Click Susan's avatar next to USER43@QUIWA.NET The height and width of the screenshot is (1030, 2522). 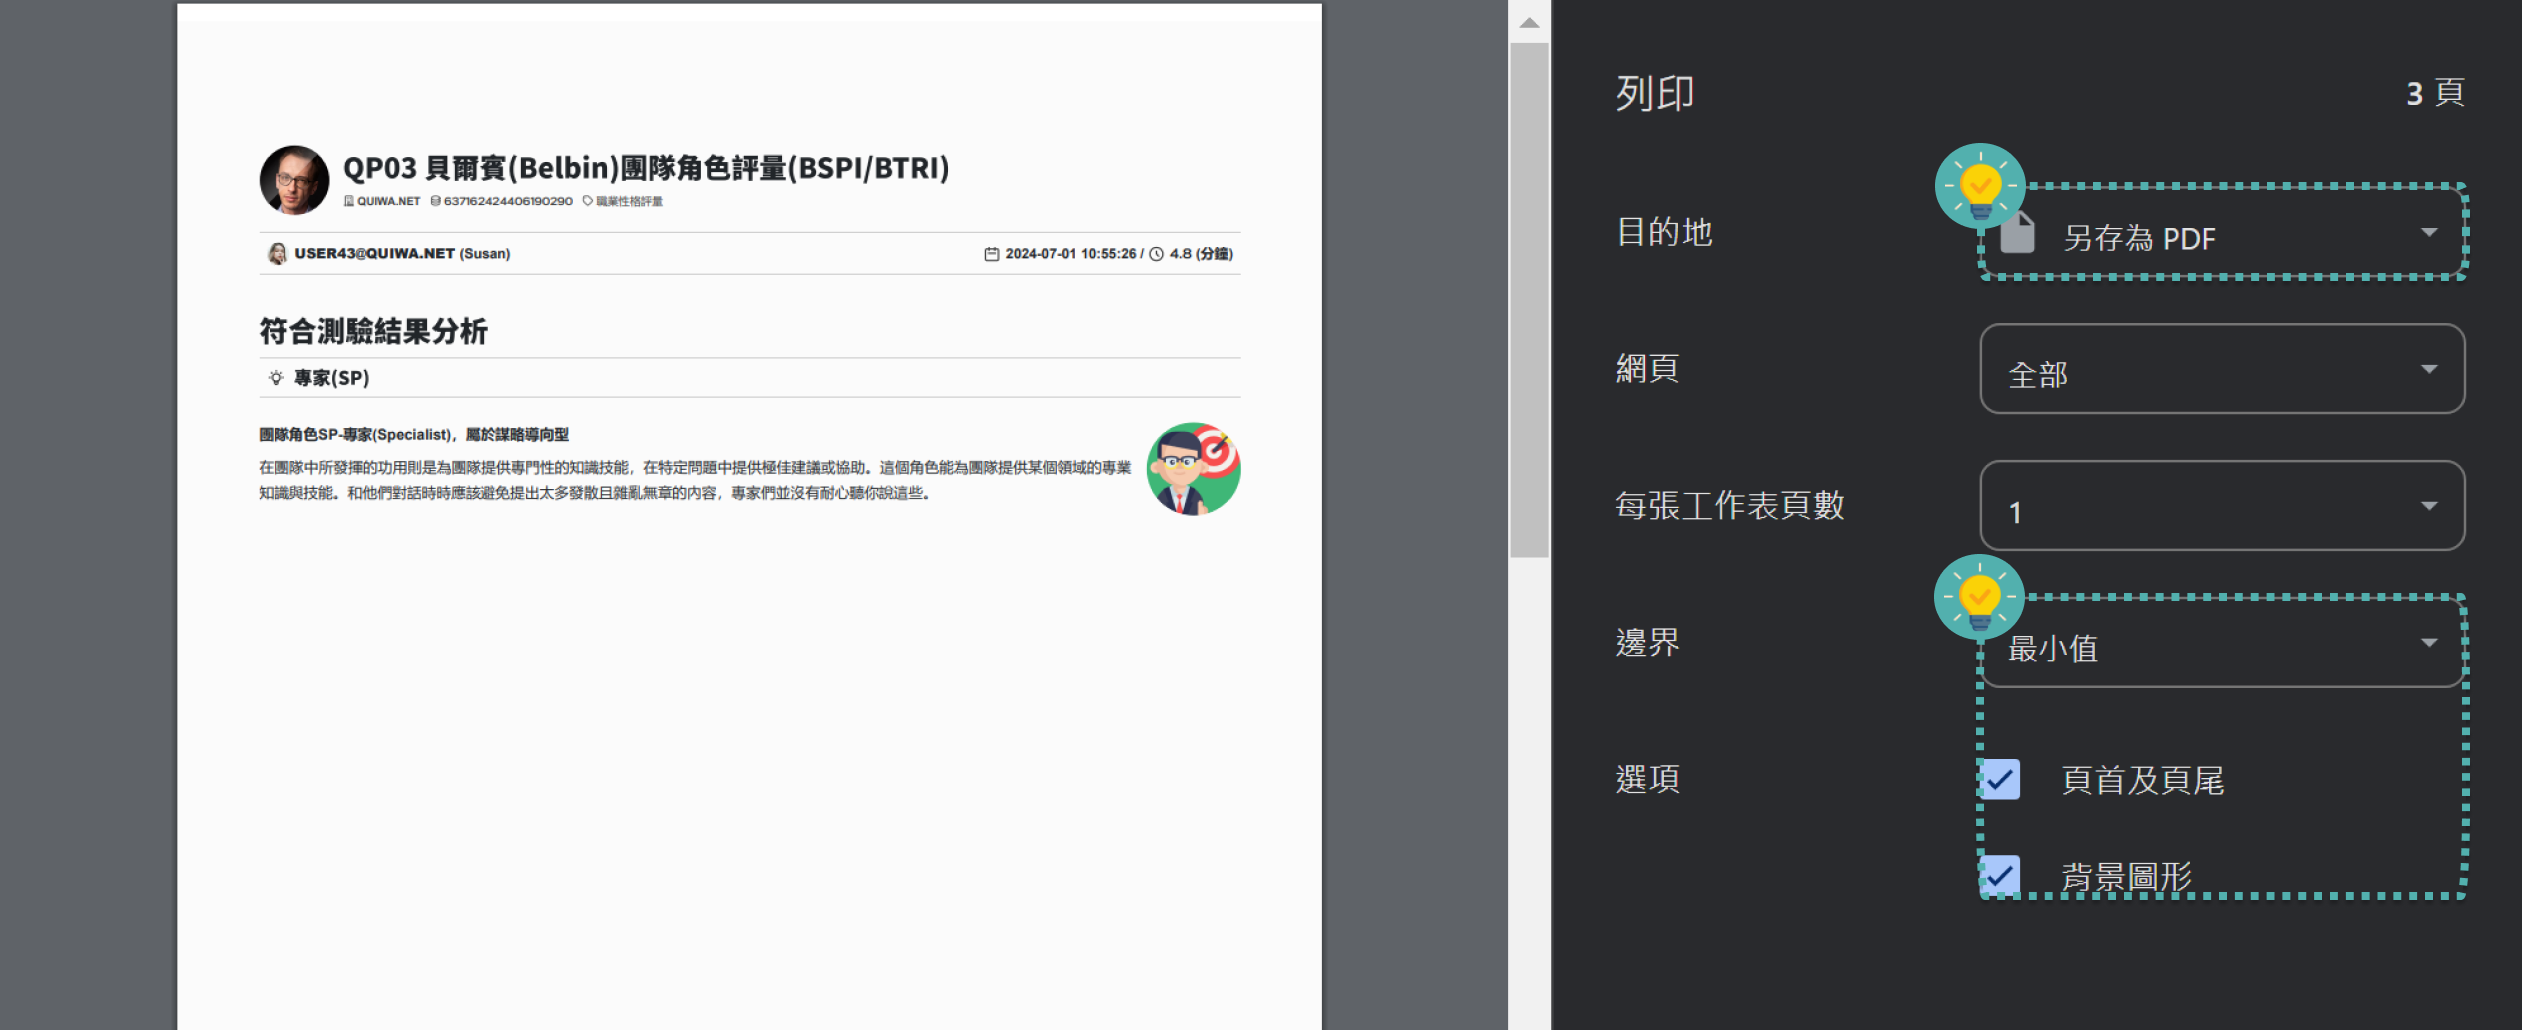click(x=277, y=253)
